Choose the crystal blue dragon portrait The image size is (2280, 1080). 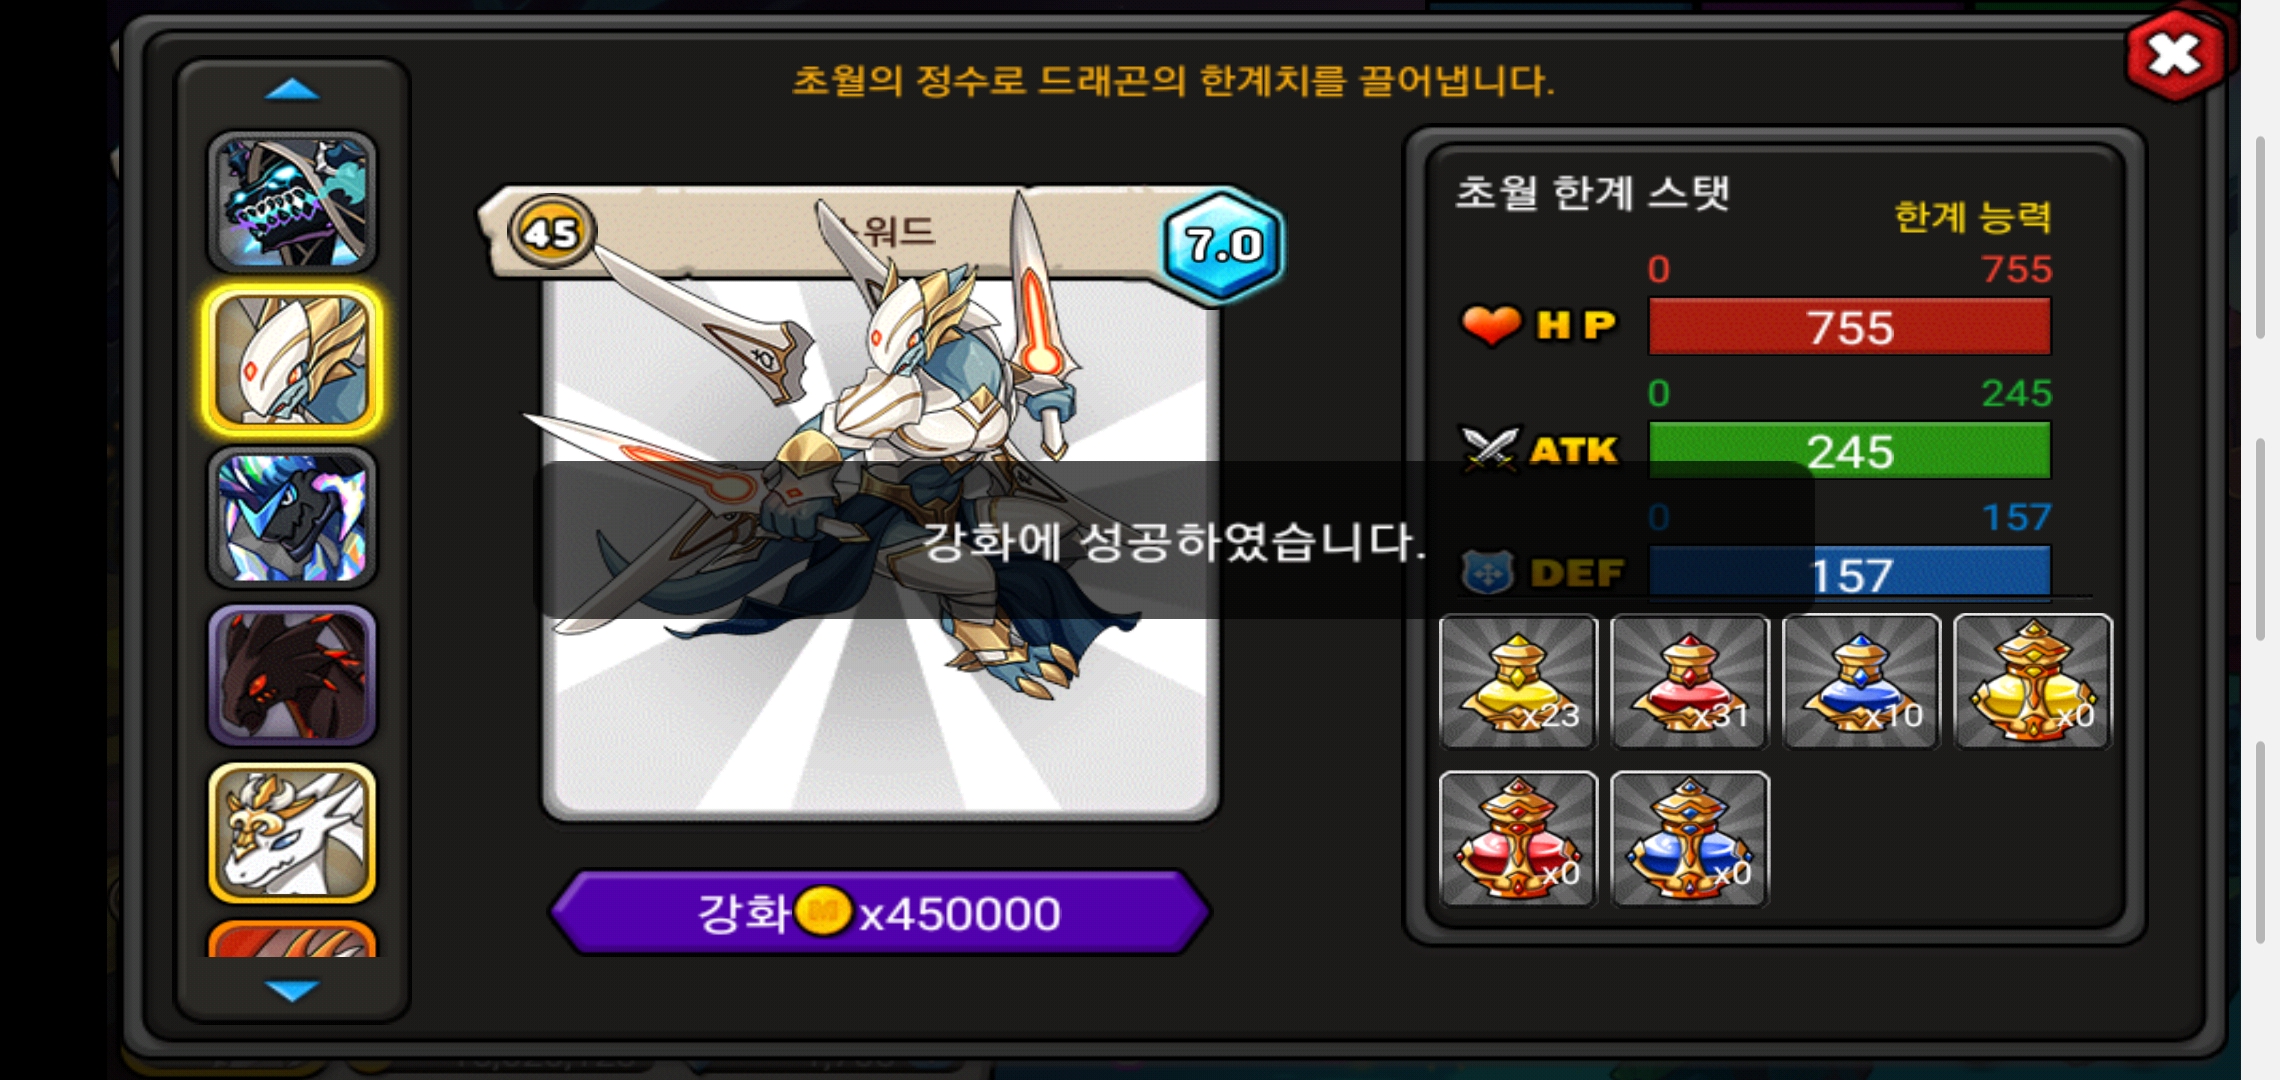tap(292, 518)
